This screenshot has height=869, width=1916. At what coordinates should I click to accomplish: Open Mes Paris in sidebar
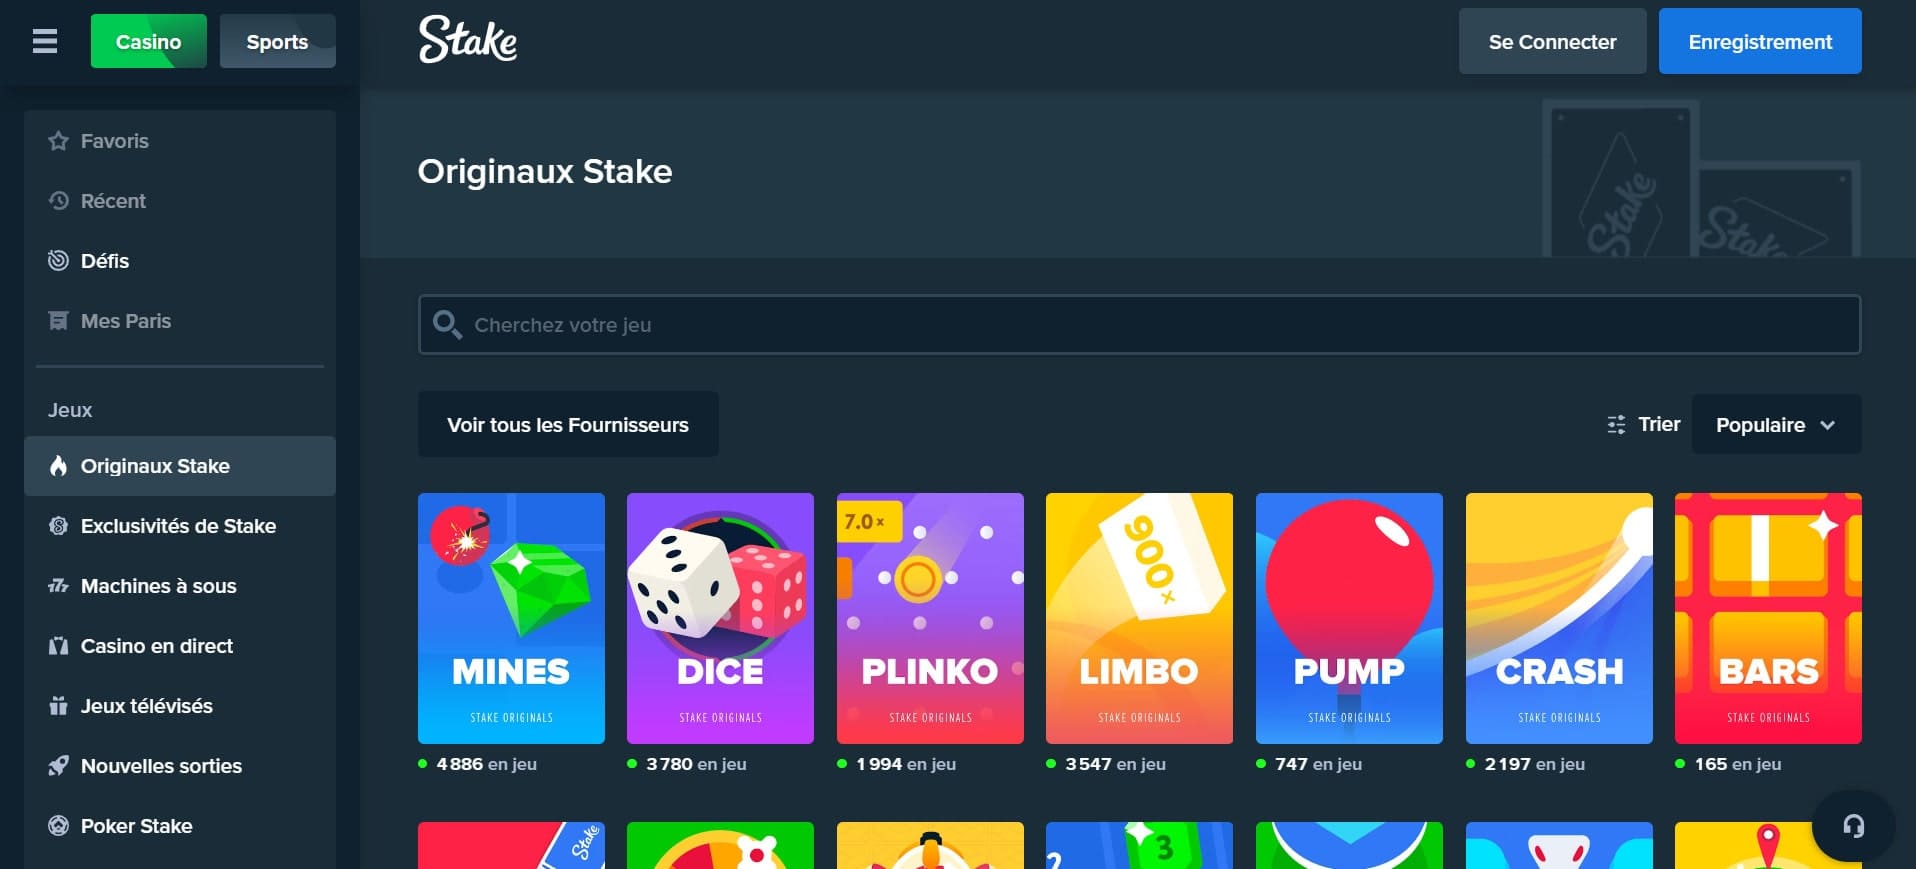tap(180, 321)
